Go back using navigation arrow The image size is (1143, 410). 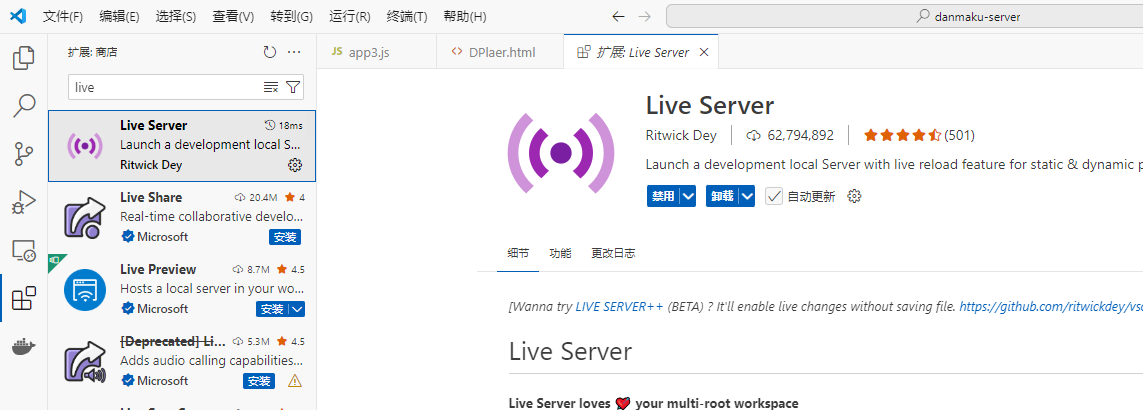[x=618, y=16]
